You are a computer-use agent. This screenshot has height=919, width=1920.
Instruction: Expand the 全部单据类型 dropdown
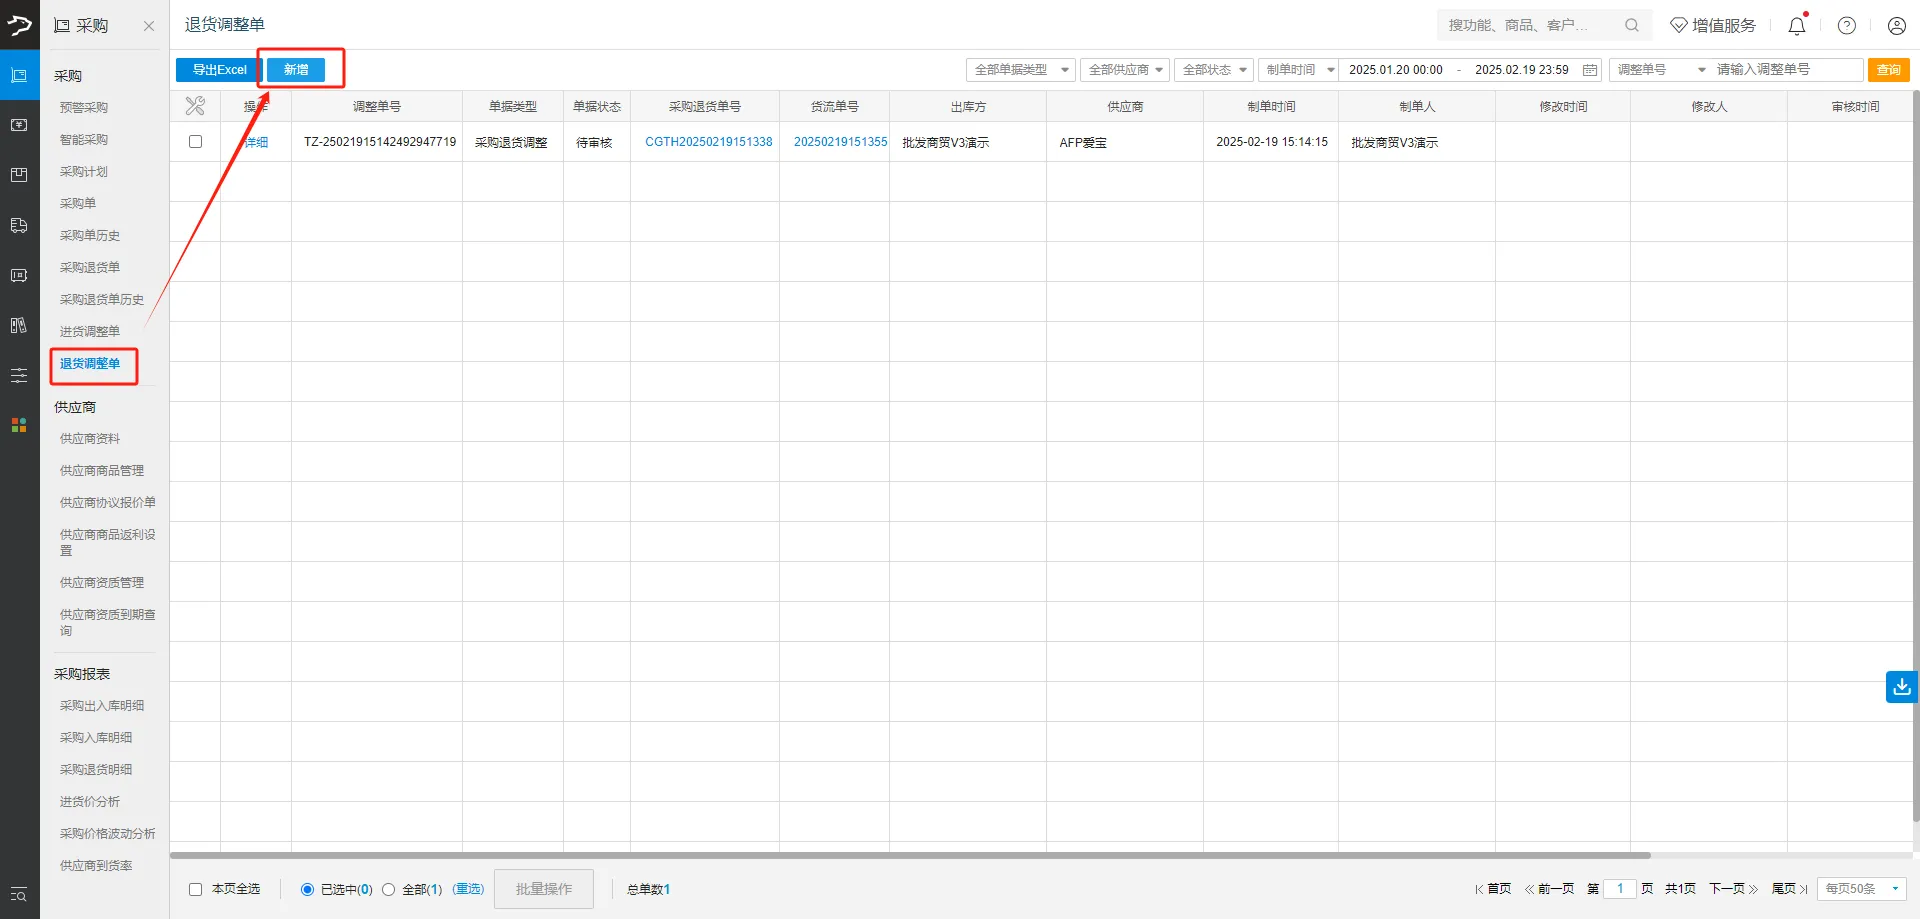1020,70
